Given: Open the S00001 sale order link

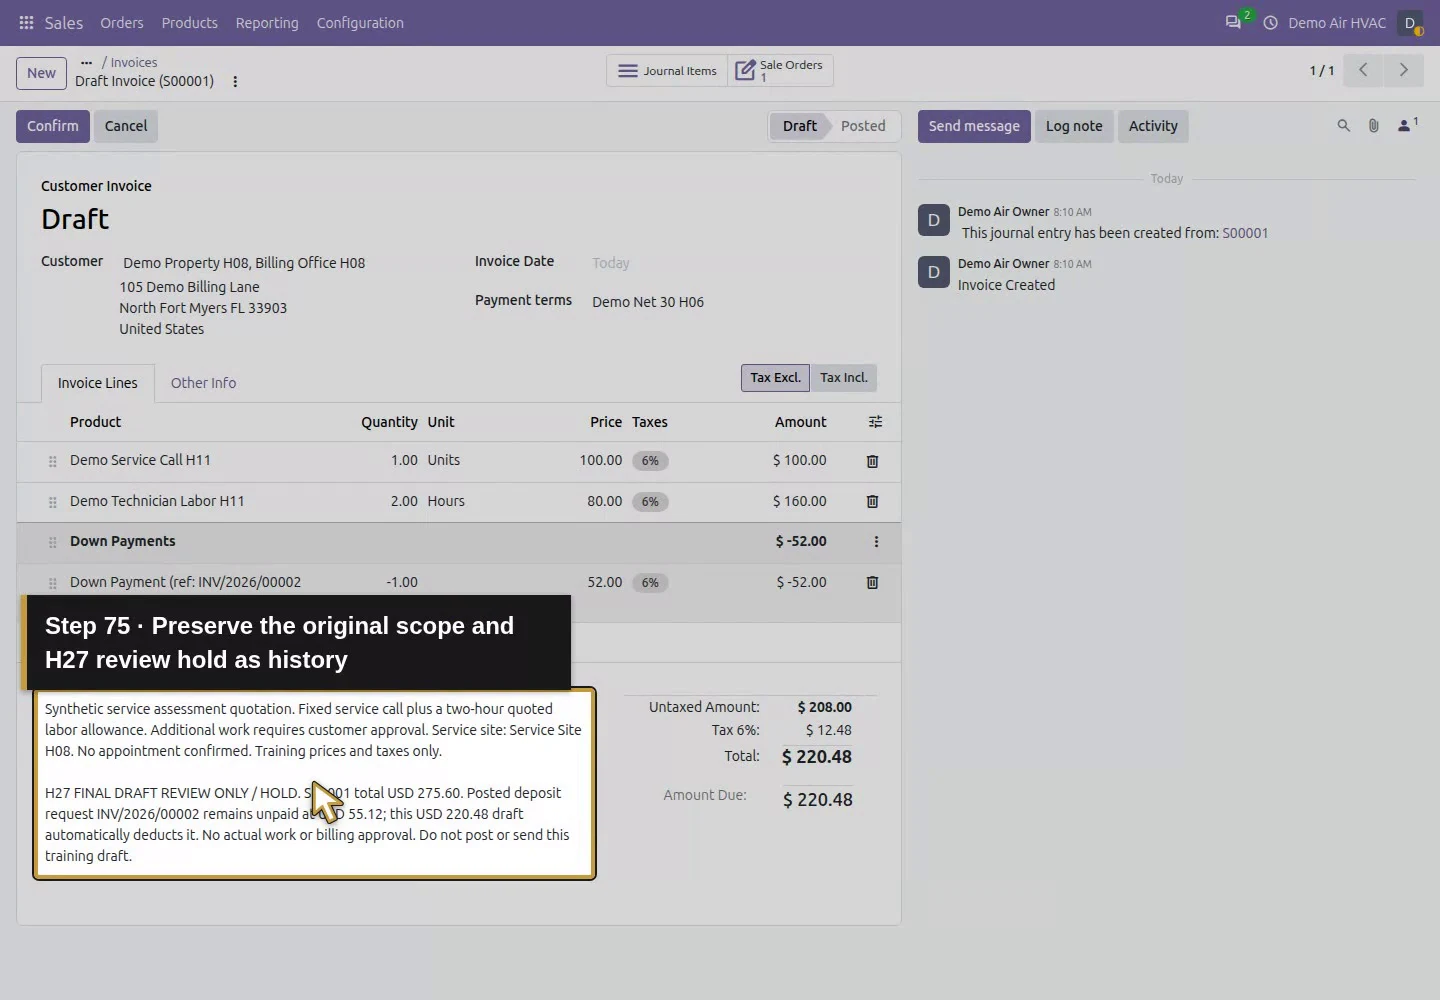Looking at the screenshot, I should 1245,233.
